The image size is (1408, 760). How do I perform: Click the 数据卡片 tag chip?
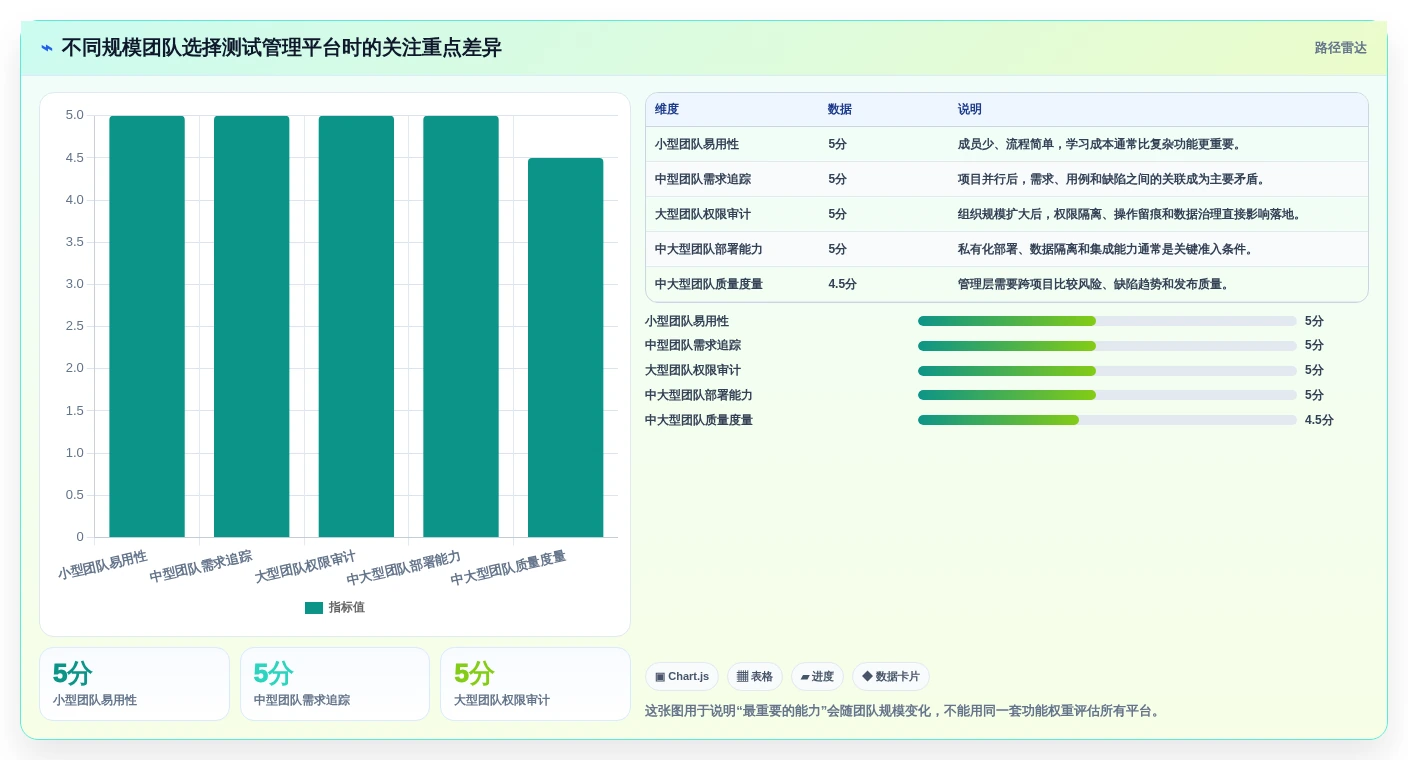(891, 677)
